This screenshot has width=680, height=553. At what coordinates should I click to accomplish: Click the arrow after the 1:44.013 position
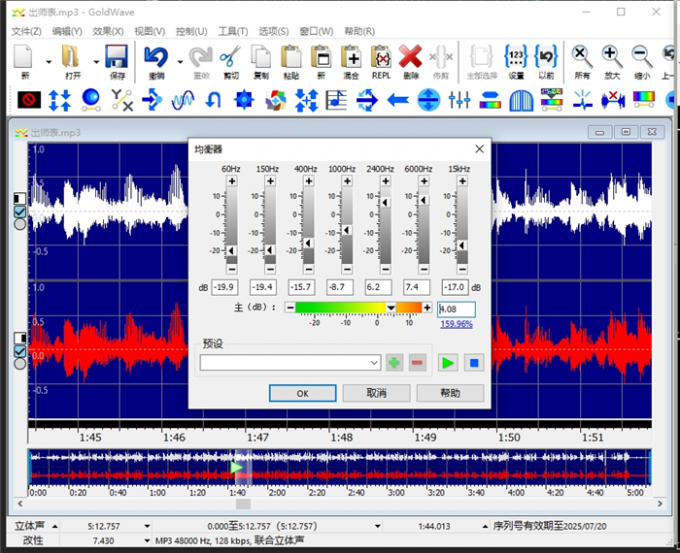click(485, 526)
